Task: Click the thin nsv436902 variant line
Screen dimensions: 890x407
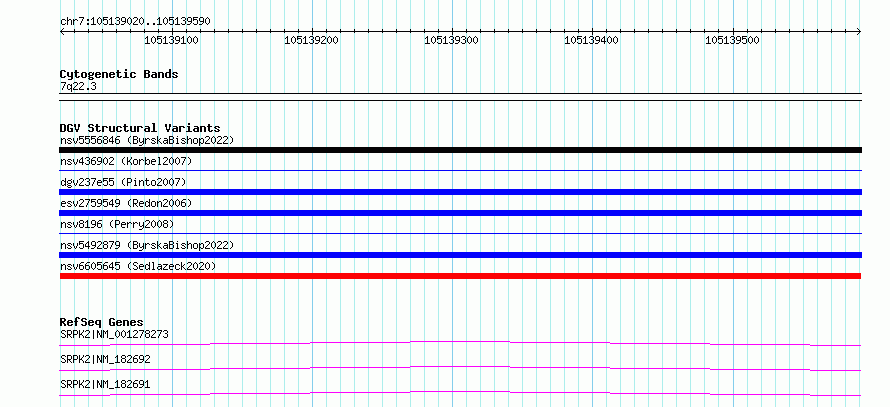Action: tap(460, 170)
